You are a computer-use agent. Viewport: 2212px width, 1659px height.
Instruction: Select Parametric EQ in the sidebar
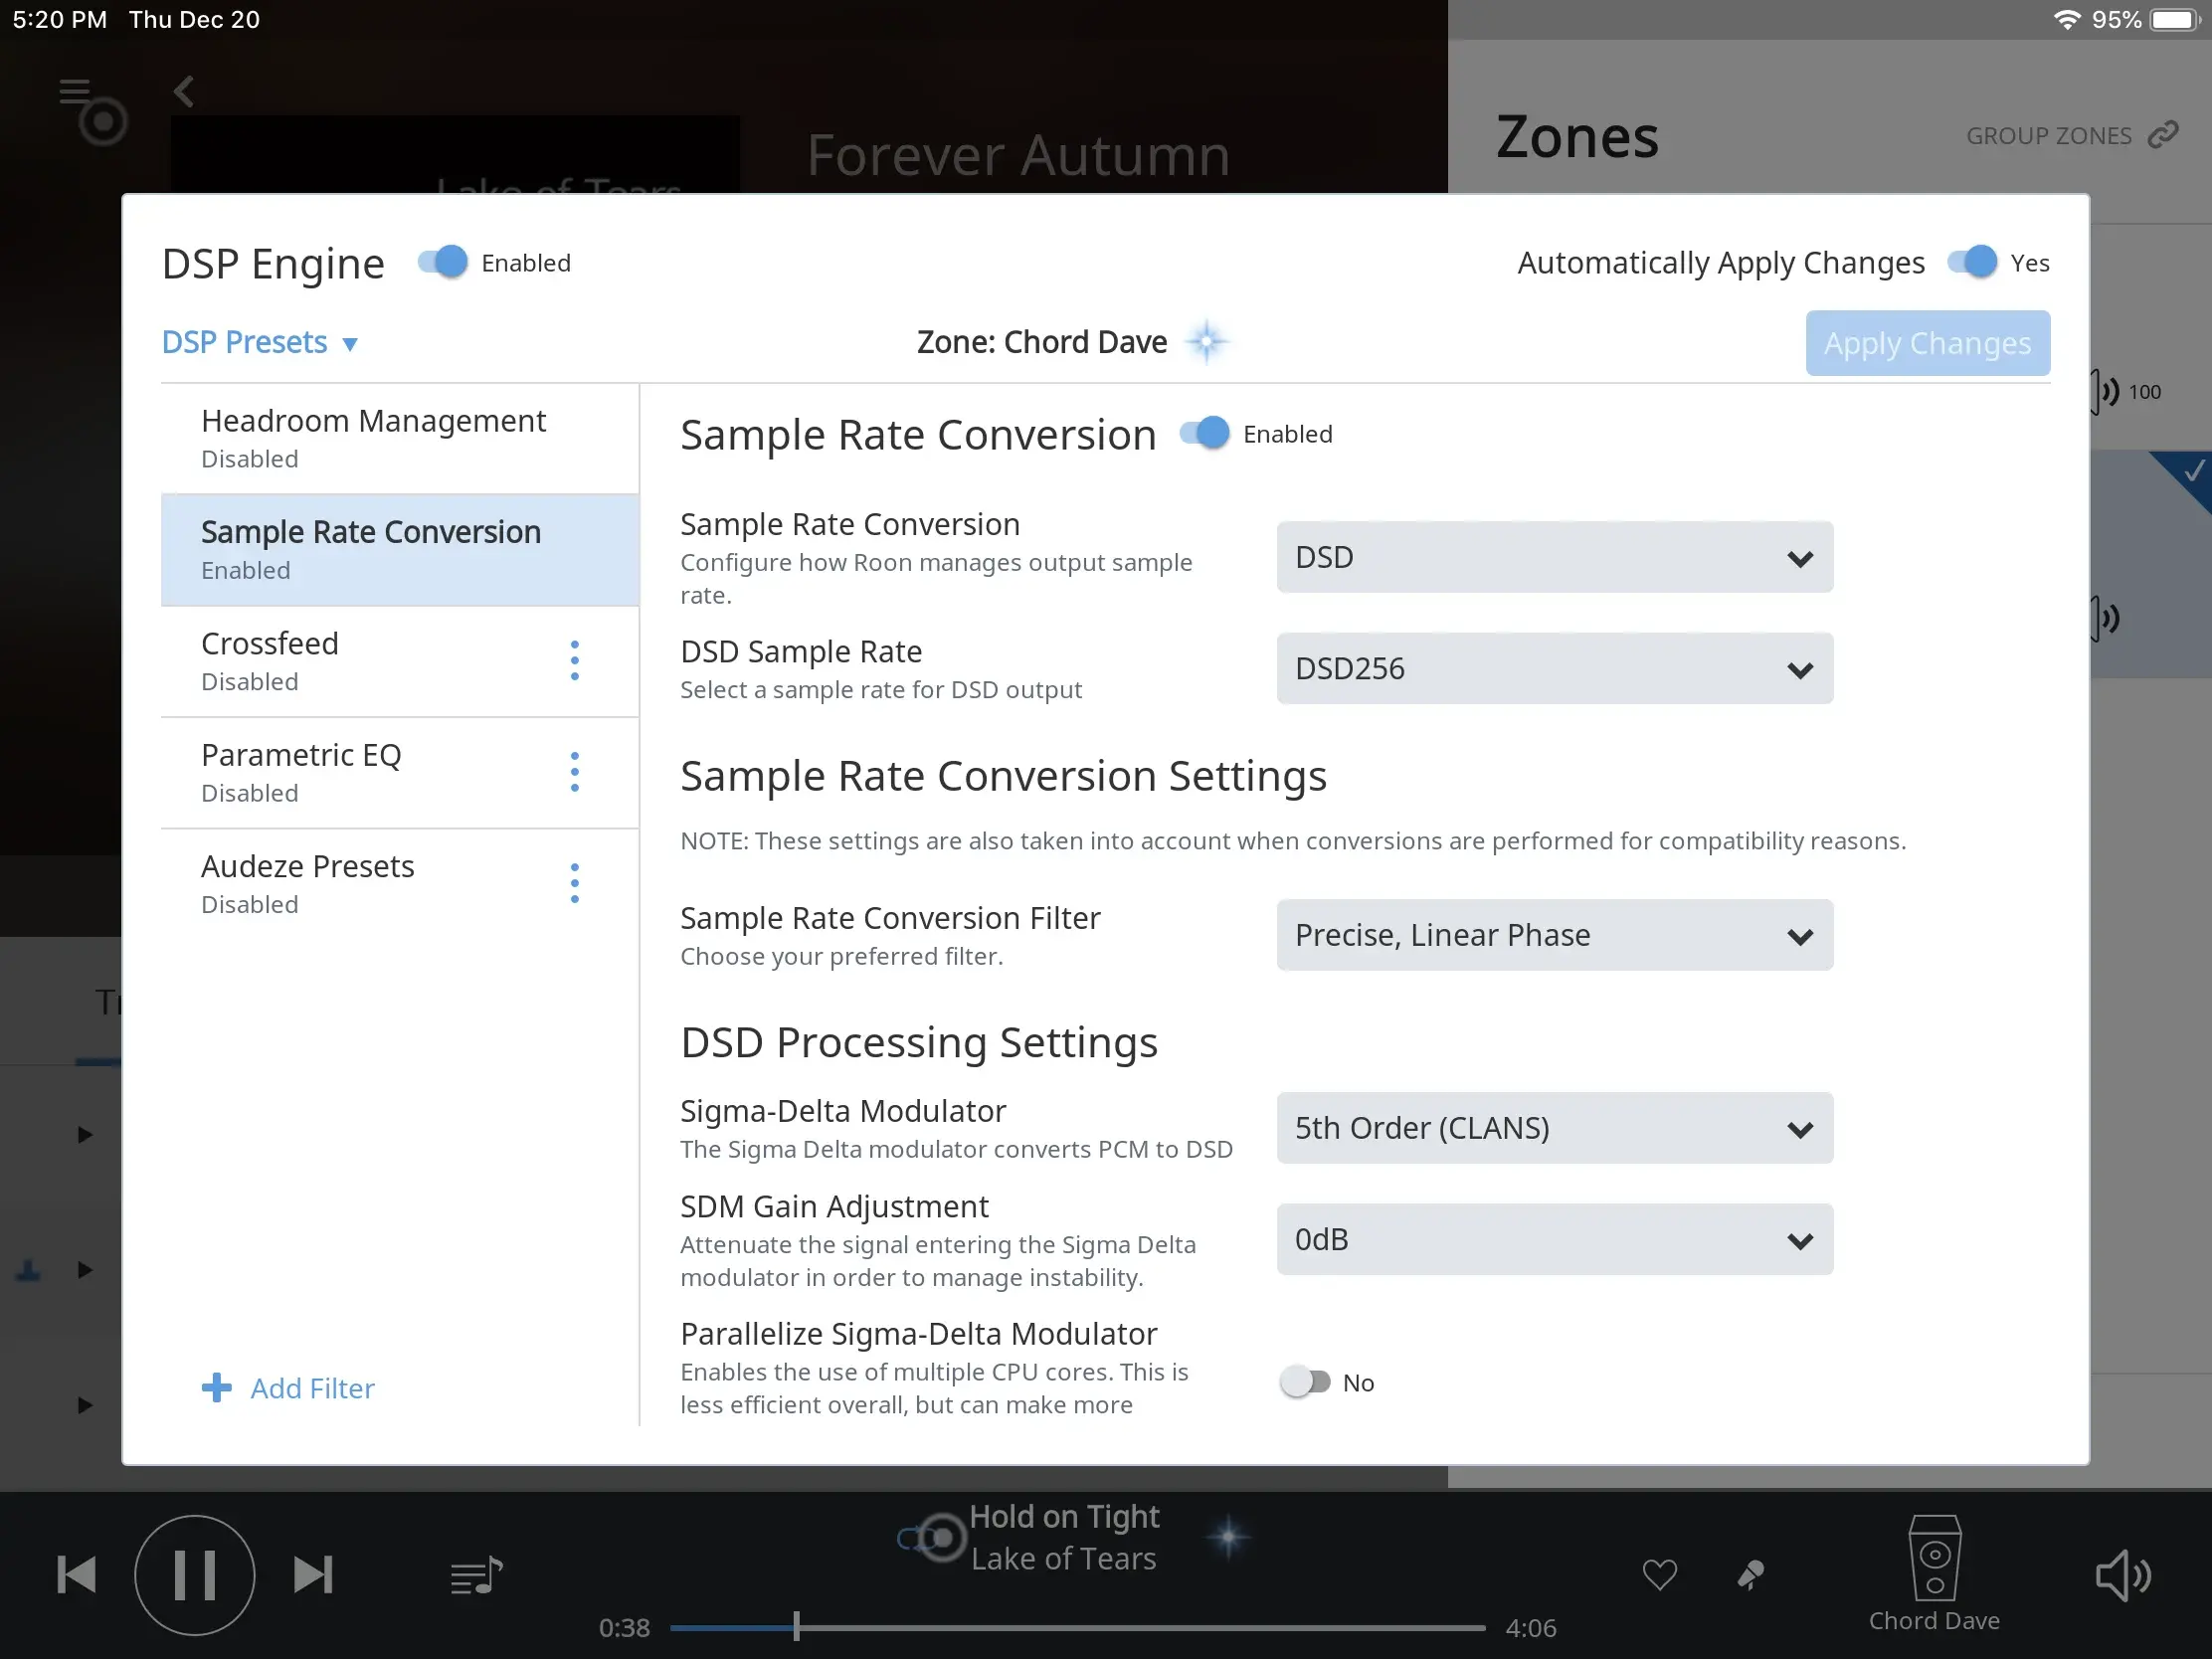tap(400, 772)
